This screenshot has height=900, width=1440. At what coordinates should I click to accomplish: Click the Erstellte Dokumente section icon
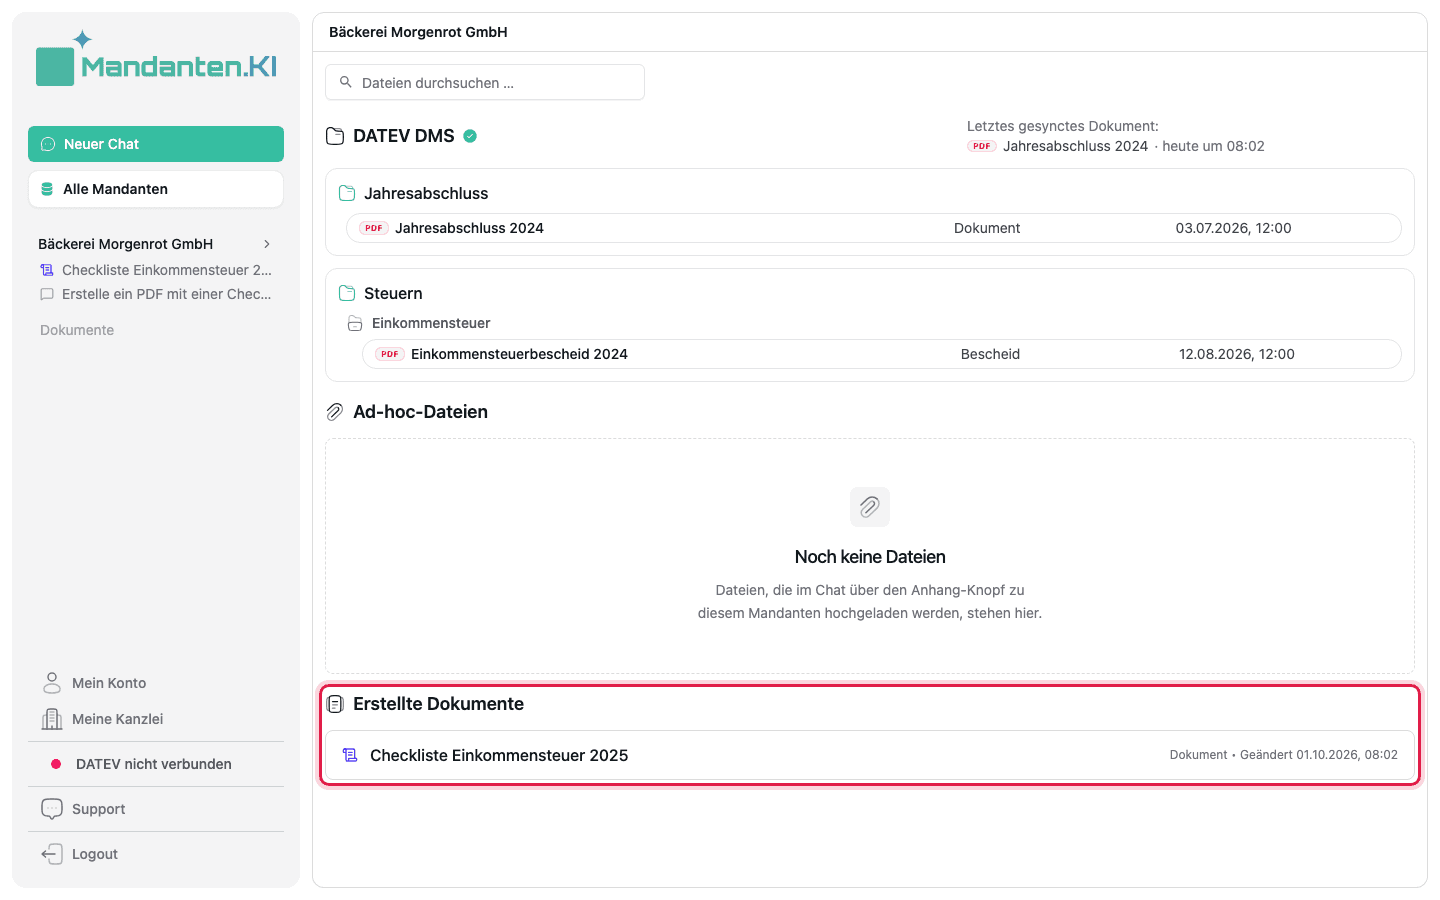[335, 704]
